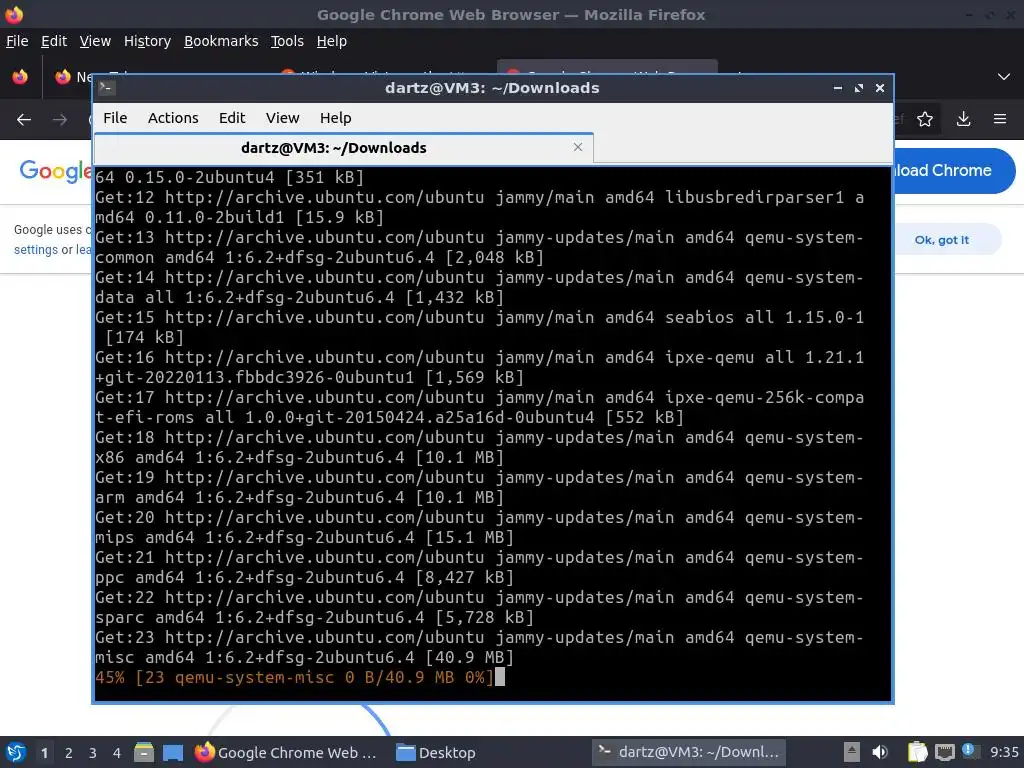Open Firefox File menu
The height and width of the screenshot is (768, 1024).
(17, 41)
